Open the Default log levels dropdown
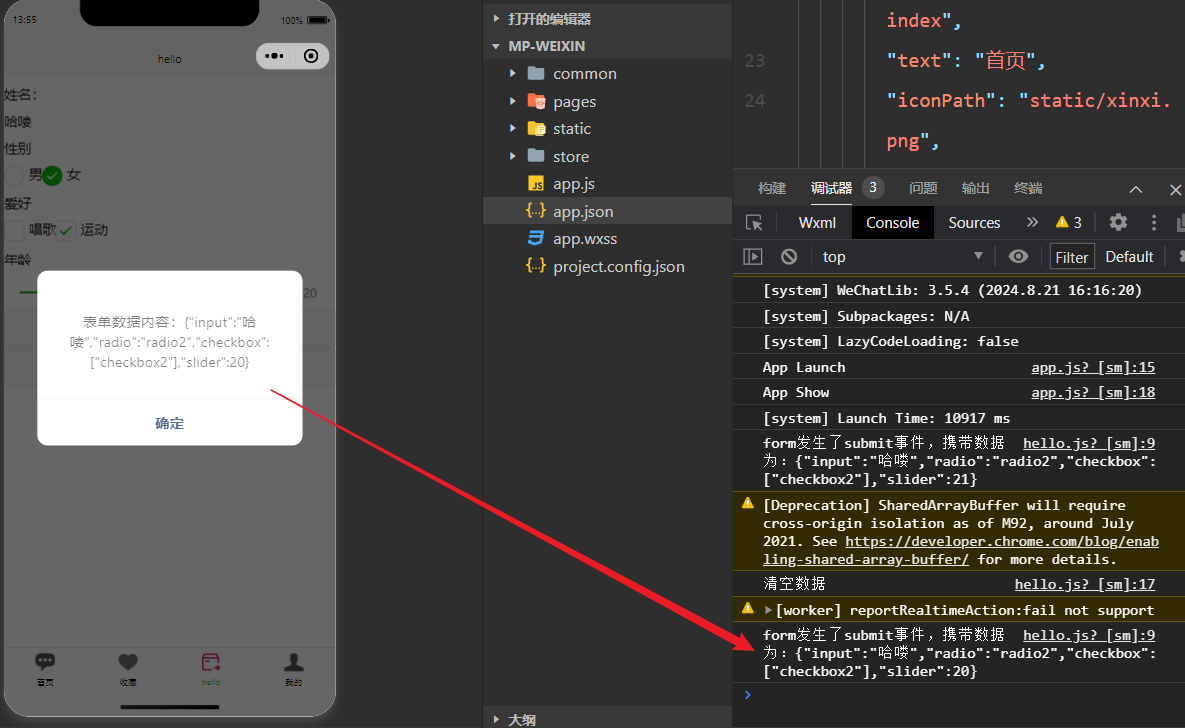The height and width of the screenshot is (728, 1185). [1129, 257]
